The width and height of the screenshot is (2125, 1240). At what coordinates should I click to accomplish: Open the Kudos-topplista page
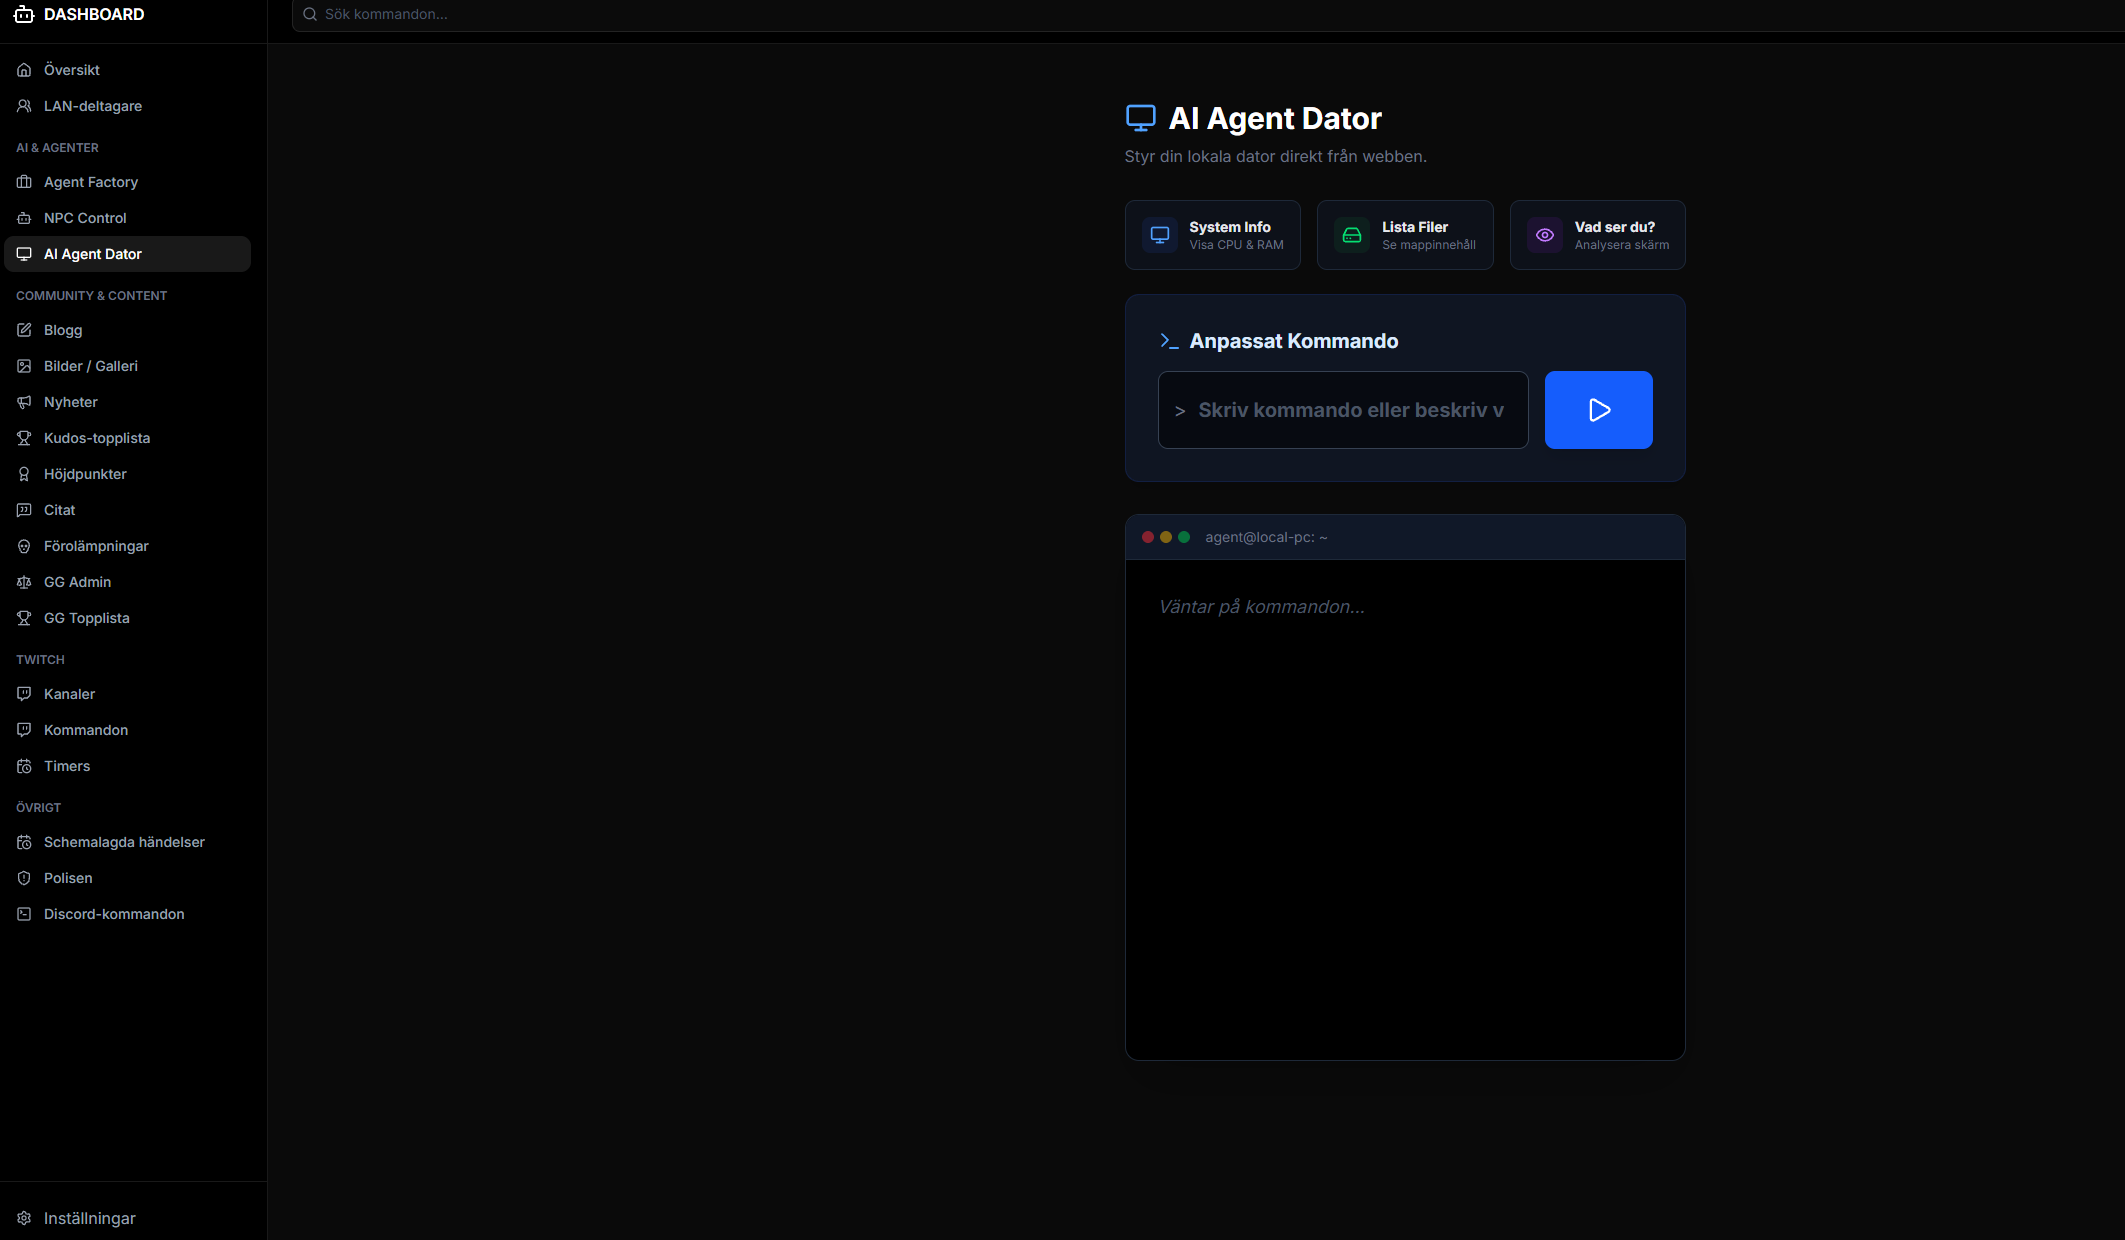tap(128, 438)
